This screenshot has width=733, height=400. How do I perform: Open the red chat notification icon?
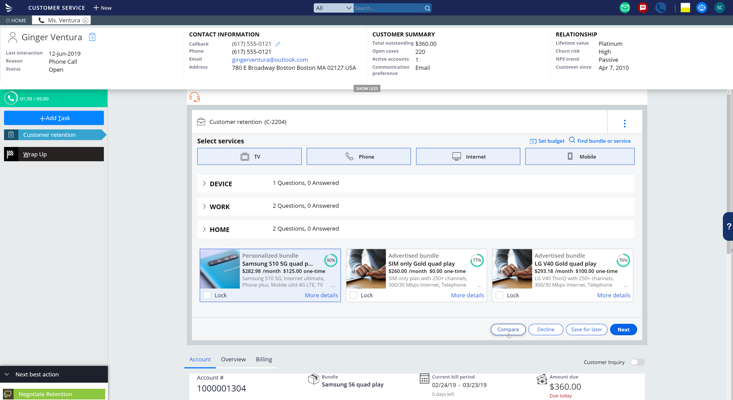tap(643, 8)
